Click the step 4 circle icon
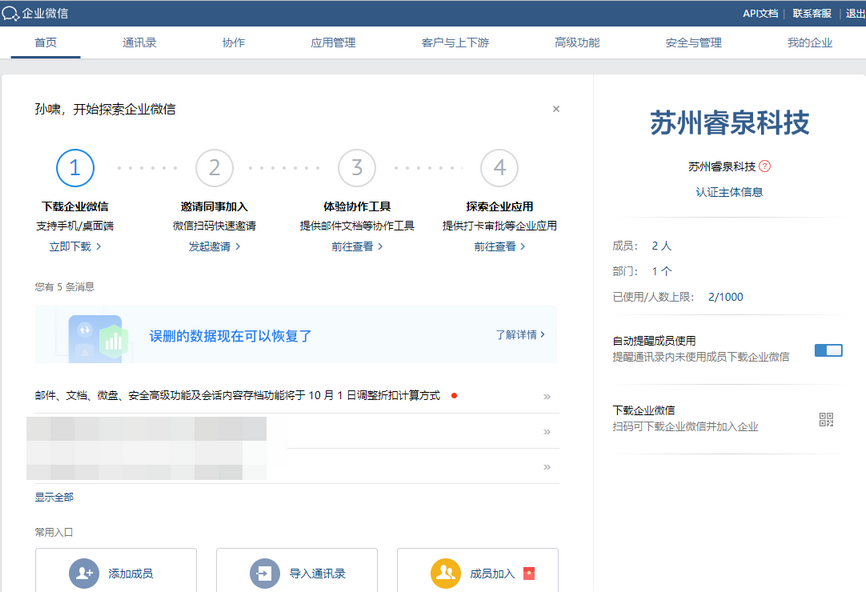 pyautogui.click(x=499, y=168)
